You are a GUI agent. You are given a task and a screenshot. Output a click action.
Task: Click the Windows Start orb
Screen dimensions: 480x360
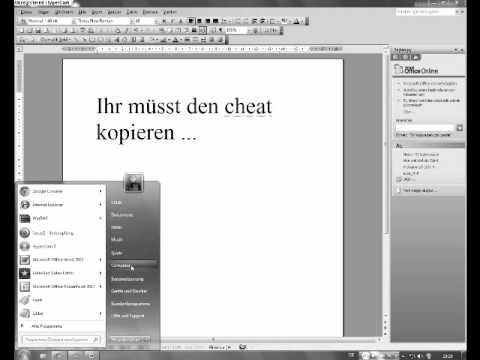pyautogui.click(x=23, y=355)
